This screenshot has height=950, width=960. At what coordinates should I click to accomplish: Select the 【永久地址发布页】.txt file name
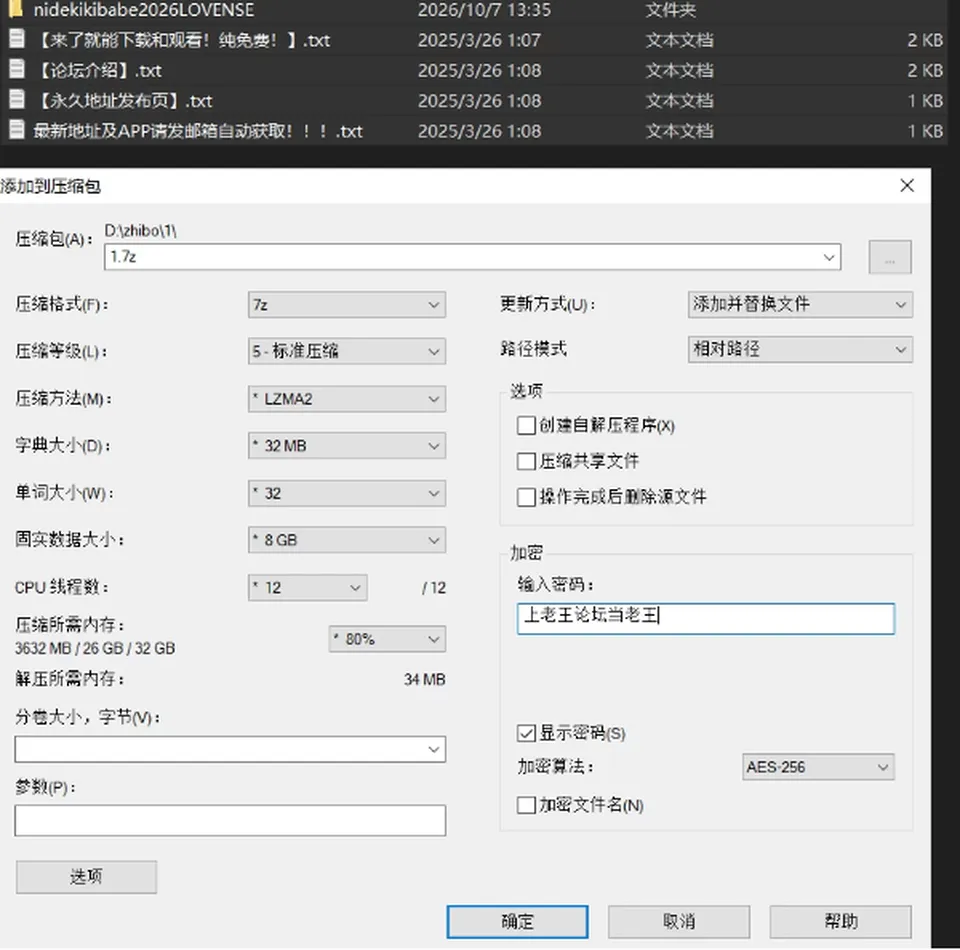coord(124,100)
